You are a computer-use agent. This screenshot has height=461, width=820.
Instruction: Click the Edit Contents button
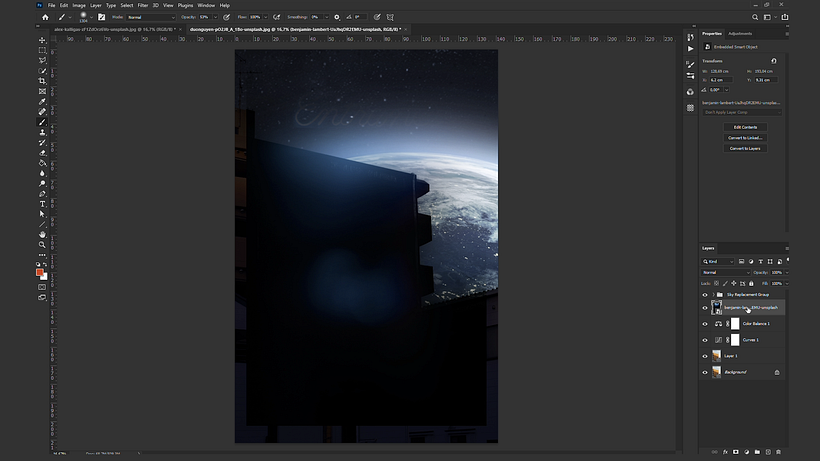click(745, 127)
